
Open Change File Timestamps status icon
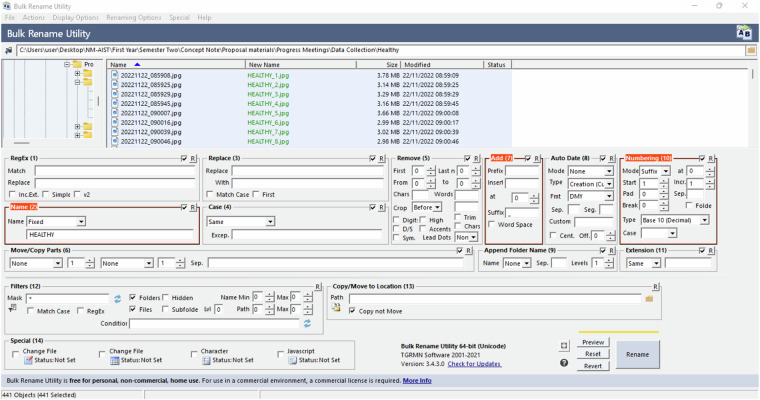115,360
